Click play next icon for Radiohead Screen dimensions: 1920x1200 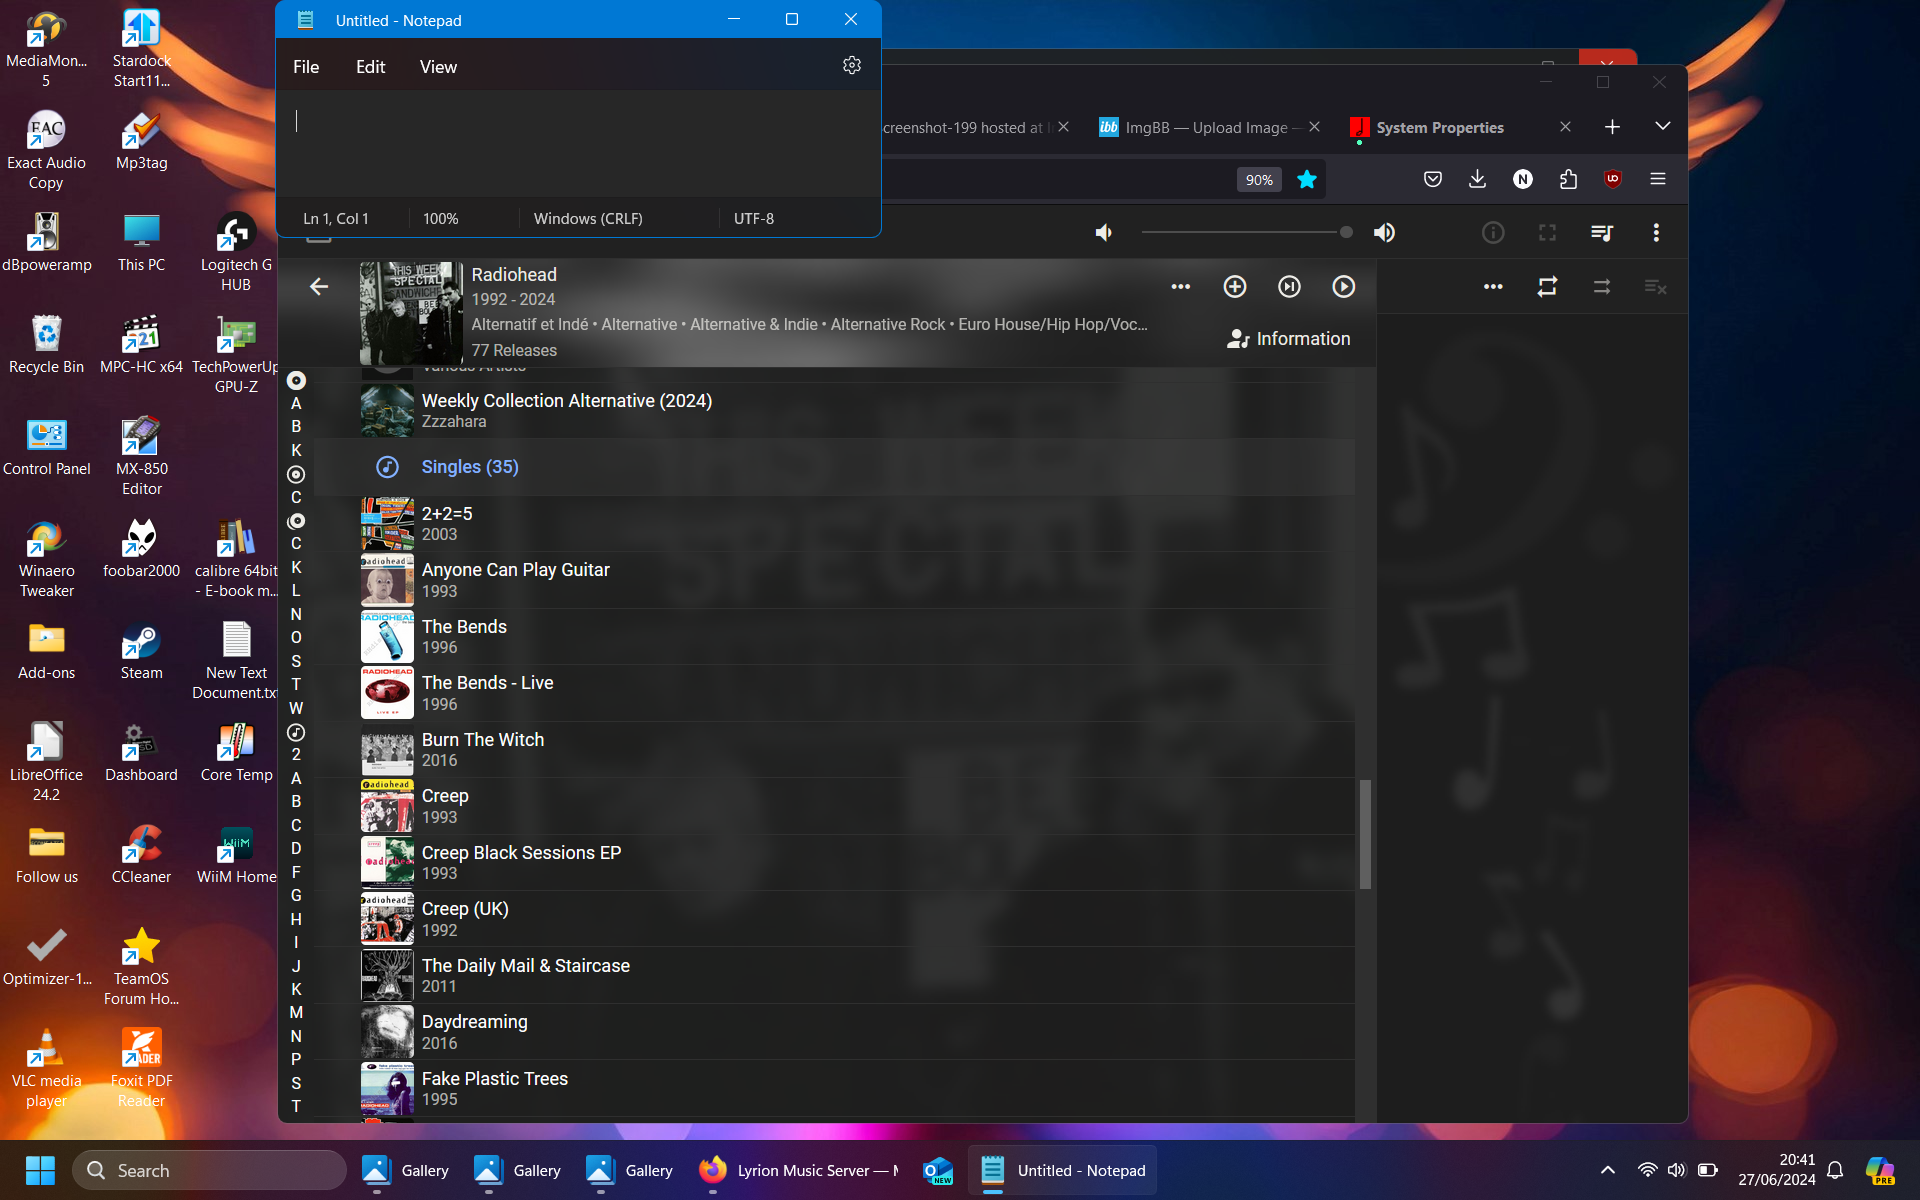(x=1289, y=287)
